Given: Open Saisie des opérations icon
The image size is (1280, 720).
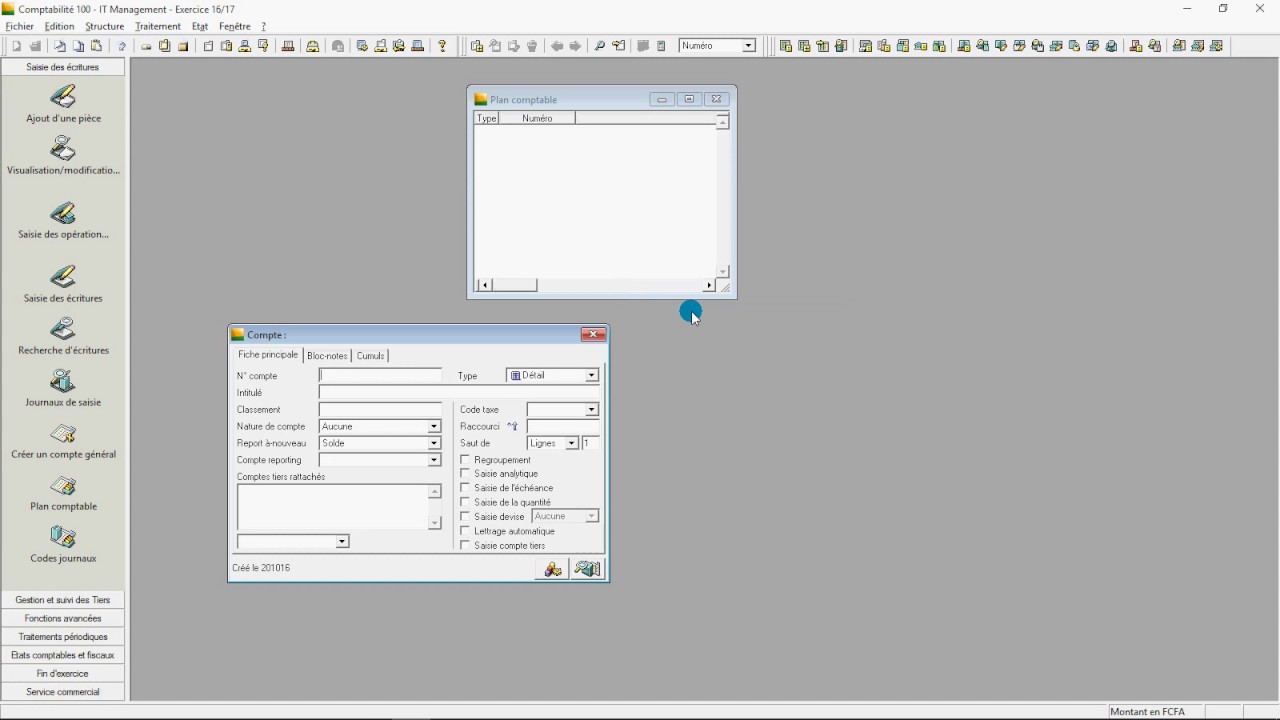Looking at the screenshot, I should (x=63, y=213).
